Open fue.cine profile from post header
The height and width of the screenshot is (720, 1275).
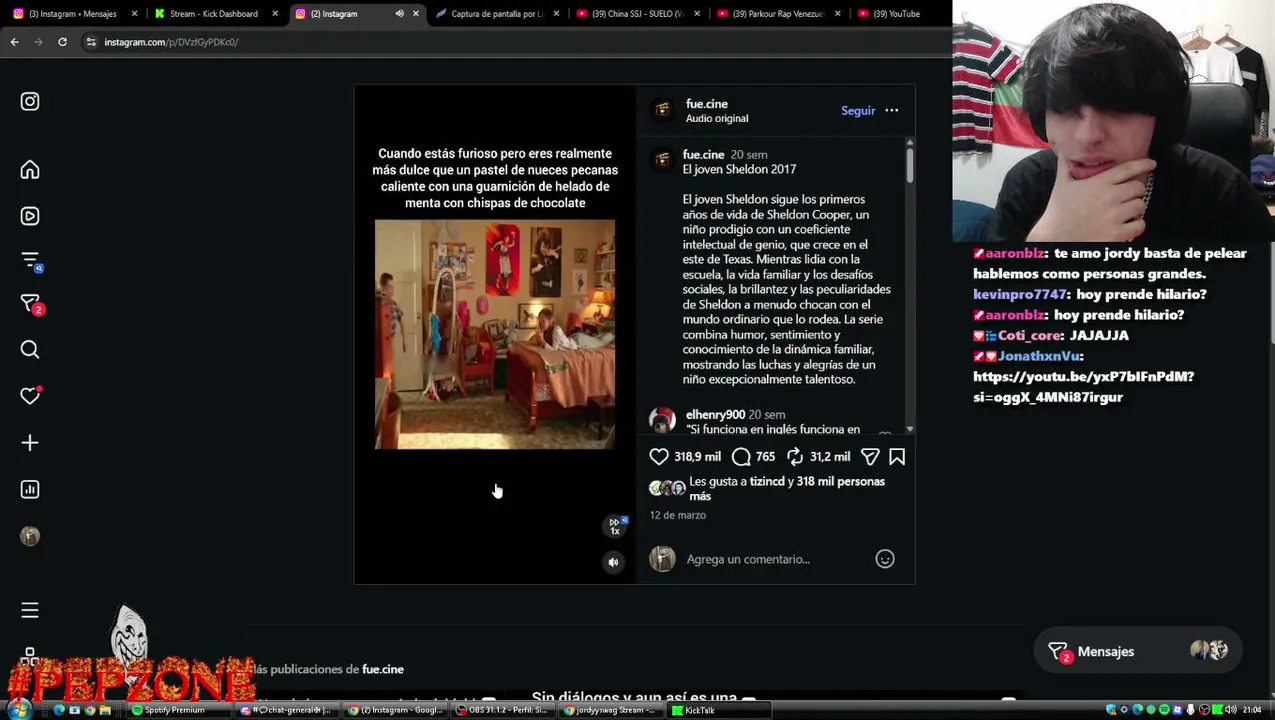707,104
